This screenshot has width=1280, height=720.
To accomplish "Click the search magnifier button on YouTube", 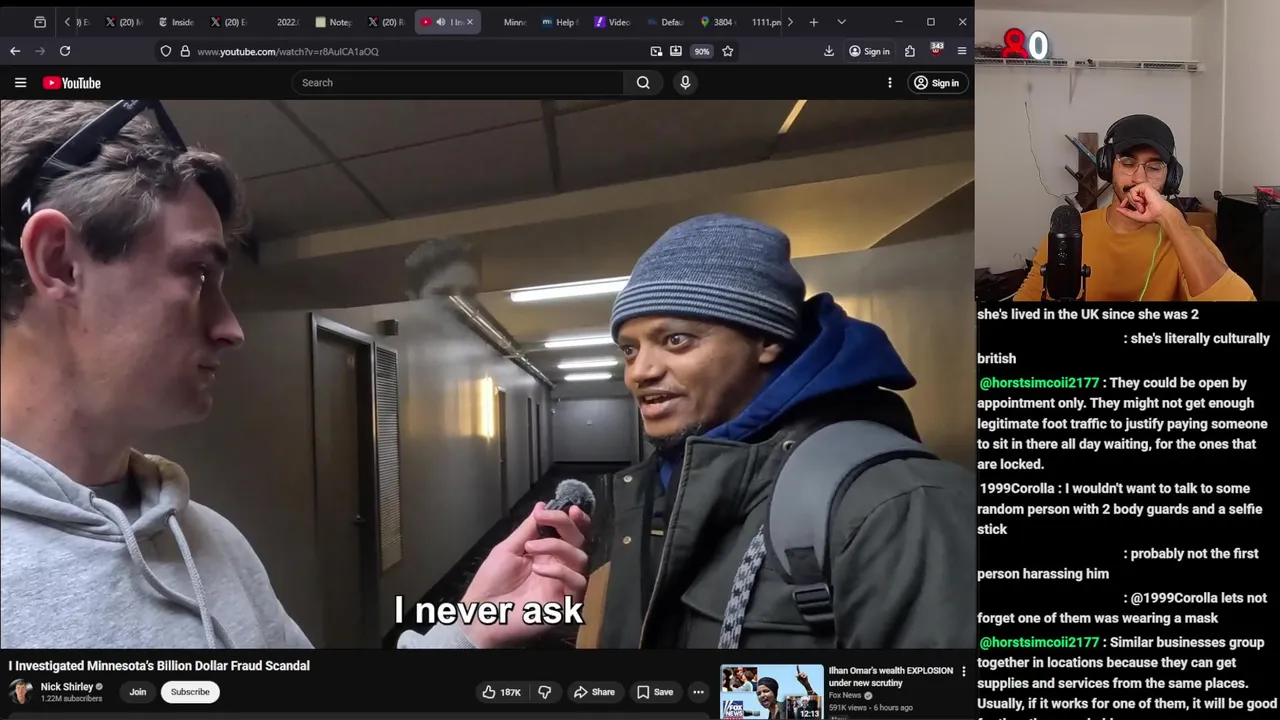I will click(643, 83).
